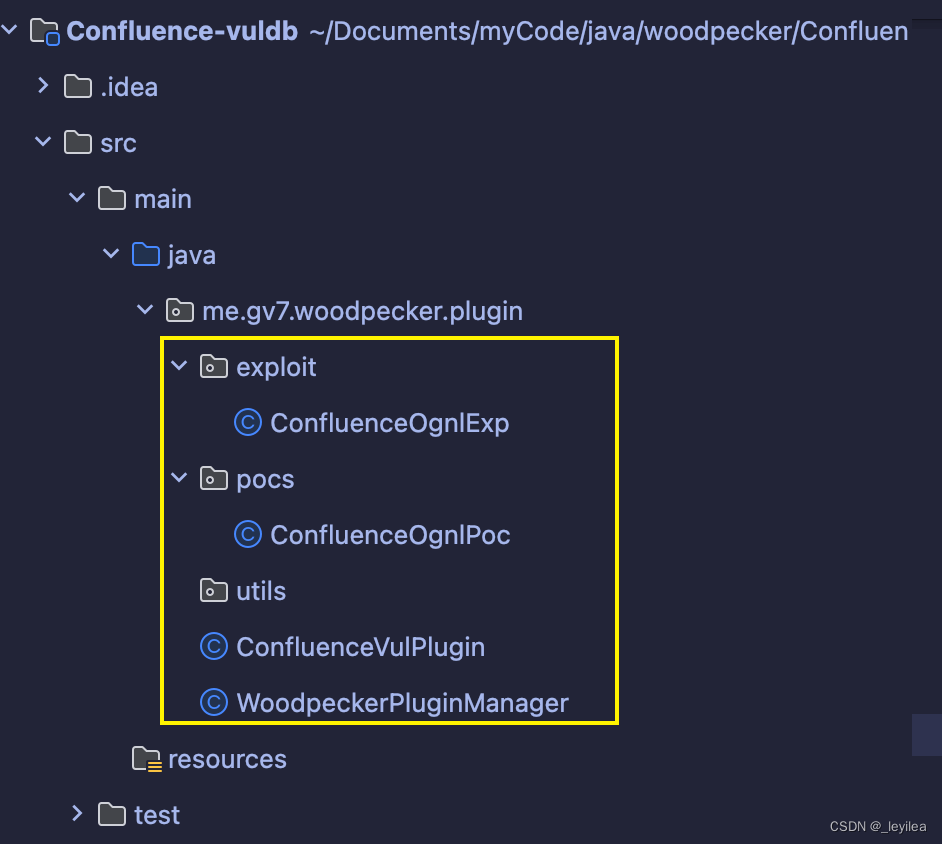
Task: Open the WoodpeckerPluginManager class
Action: 401,702
